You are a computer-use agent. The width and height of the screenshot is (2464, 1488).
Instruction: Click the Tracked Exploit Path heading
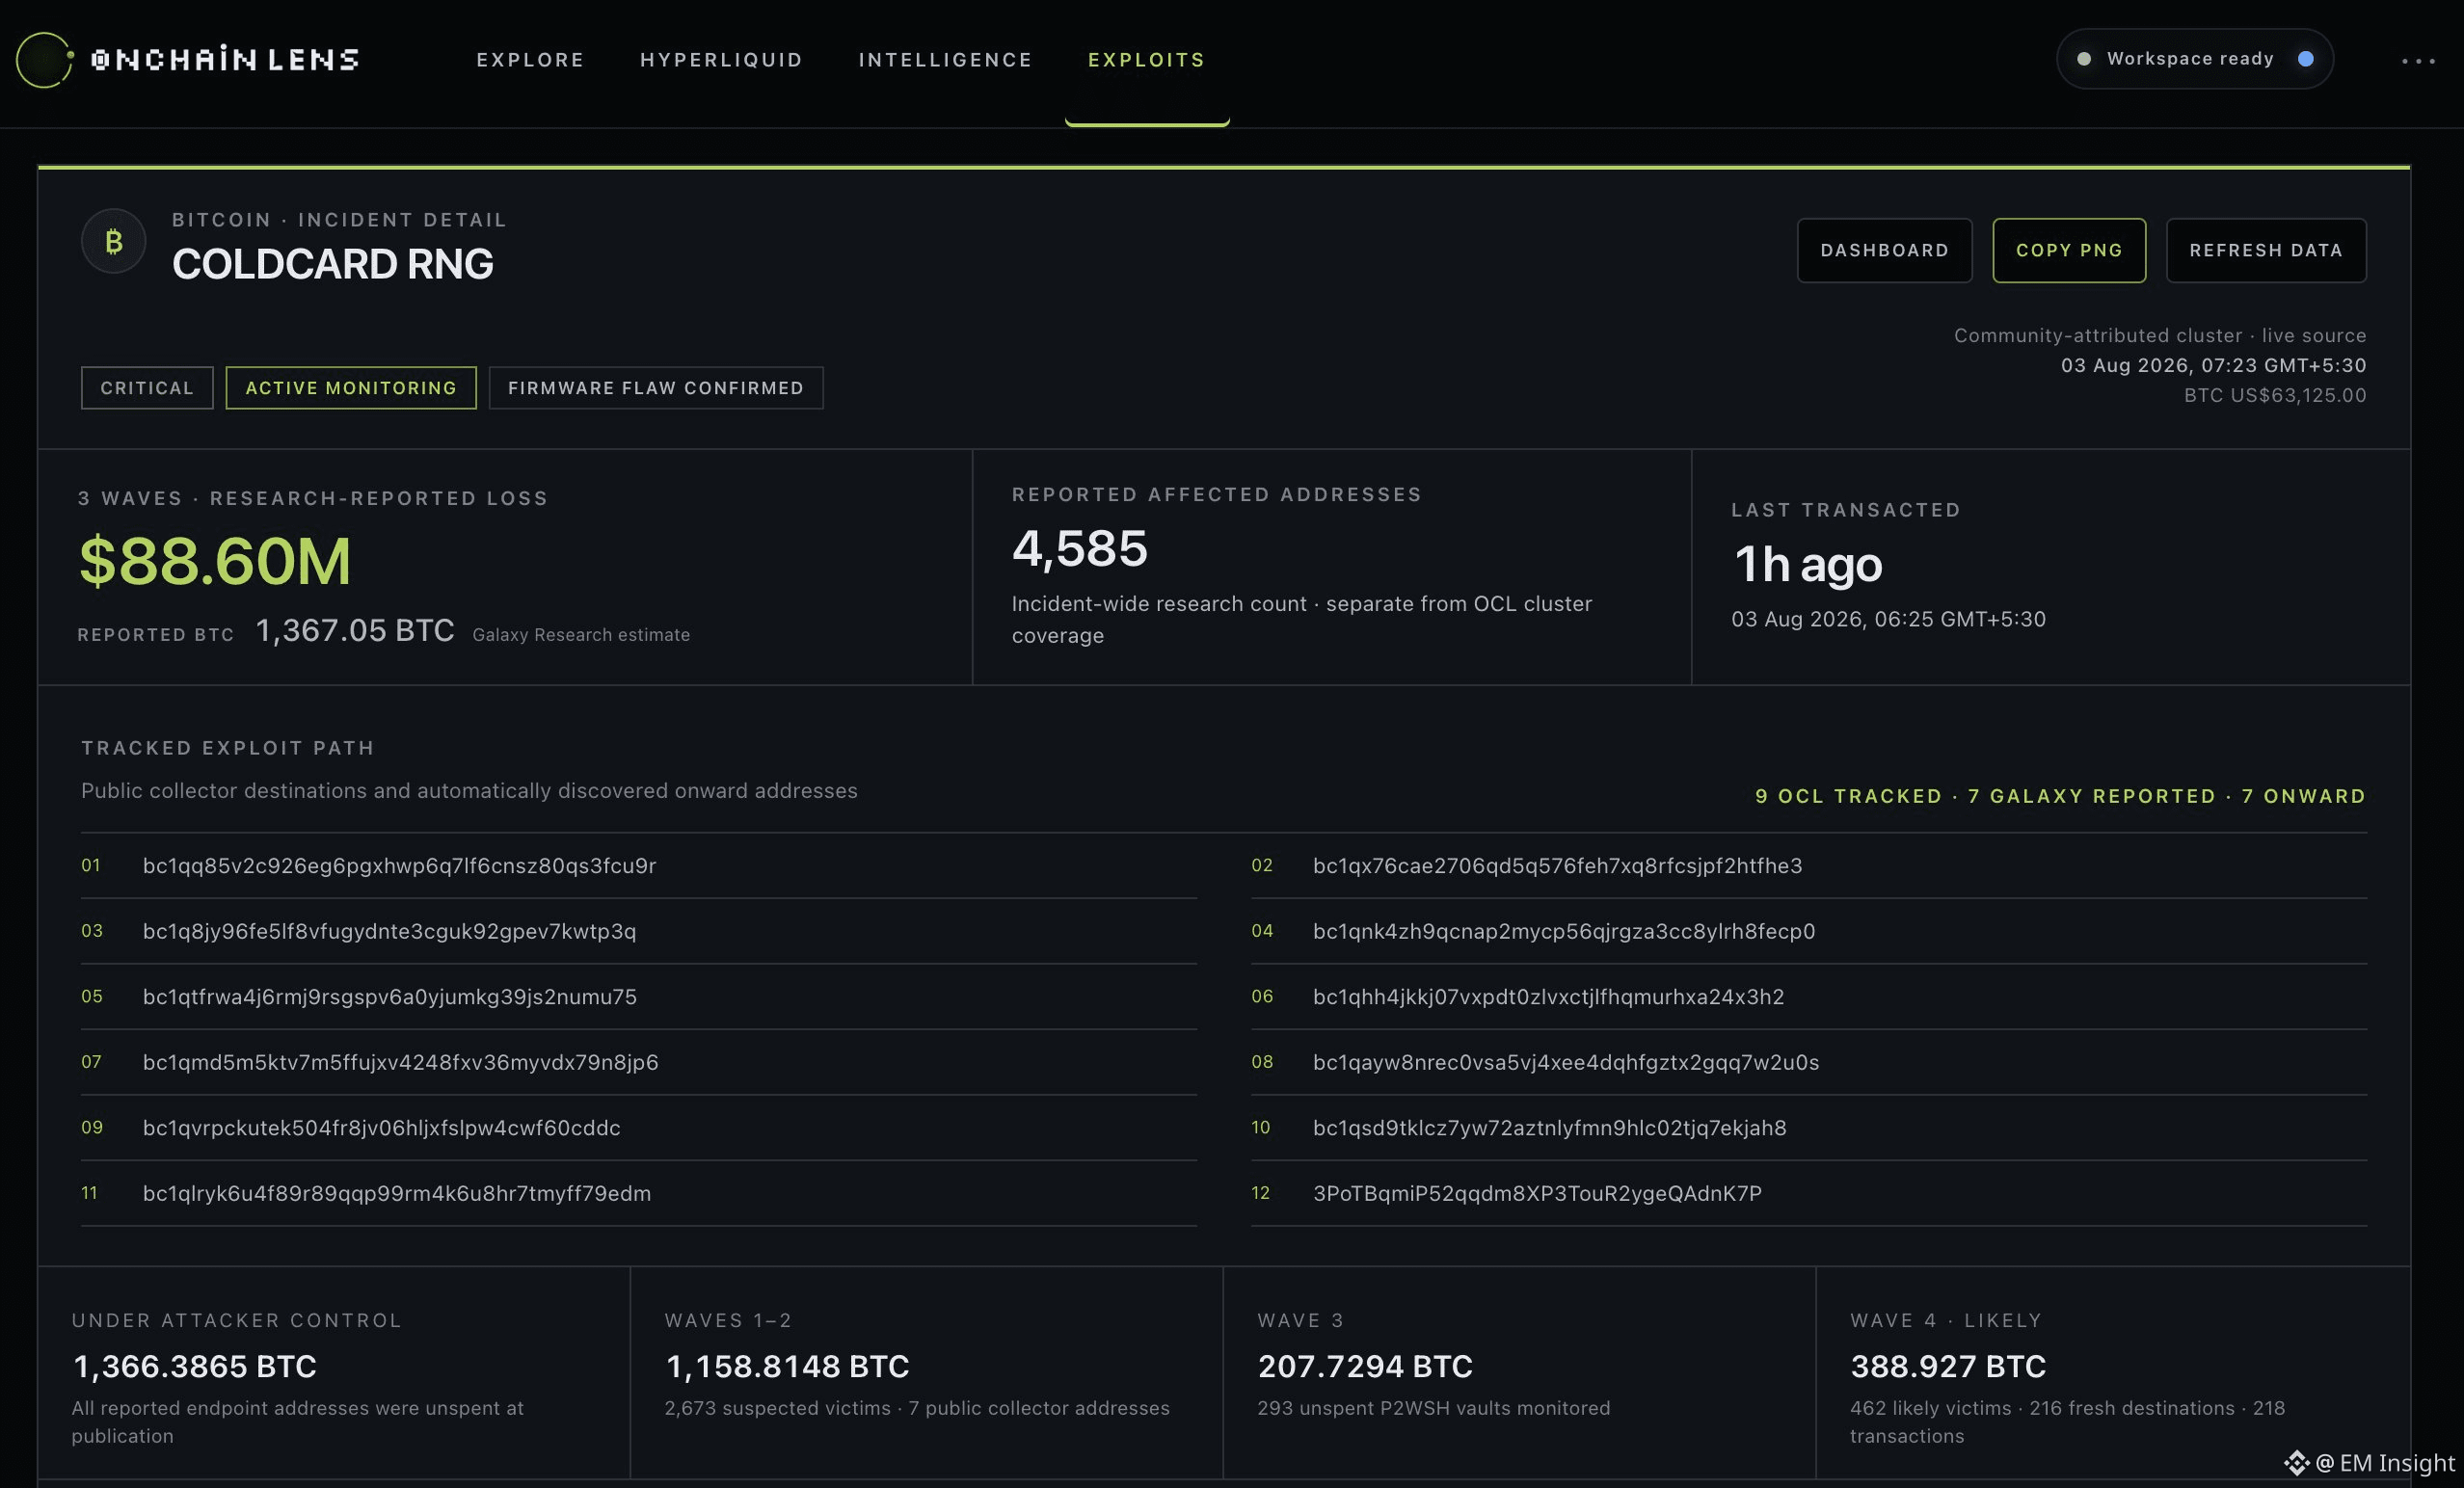[228, 748]
